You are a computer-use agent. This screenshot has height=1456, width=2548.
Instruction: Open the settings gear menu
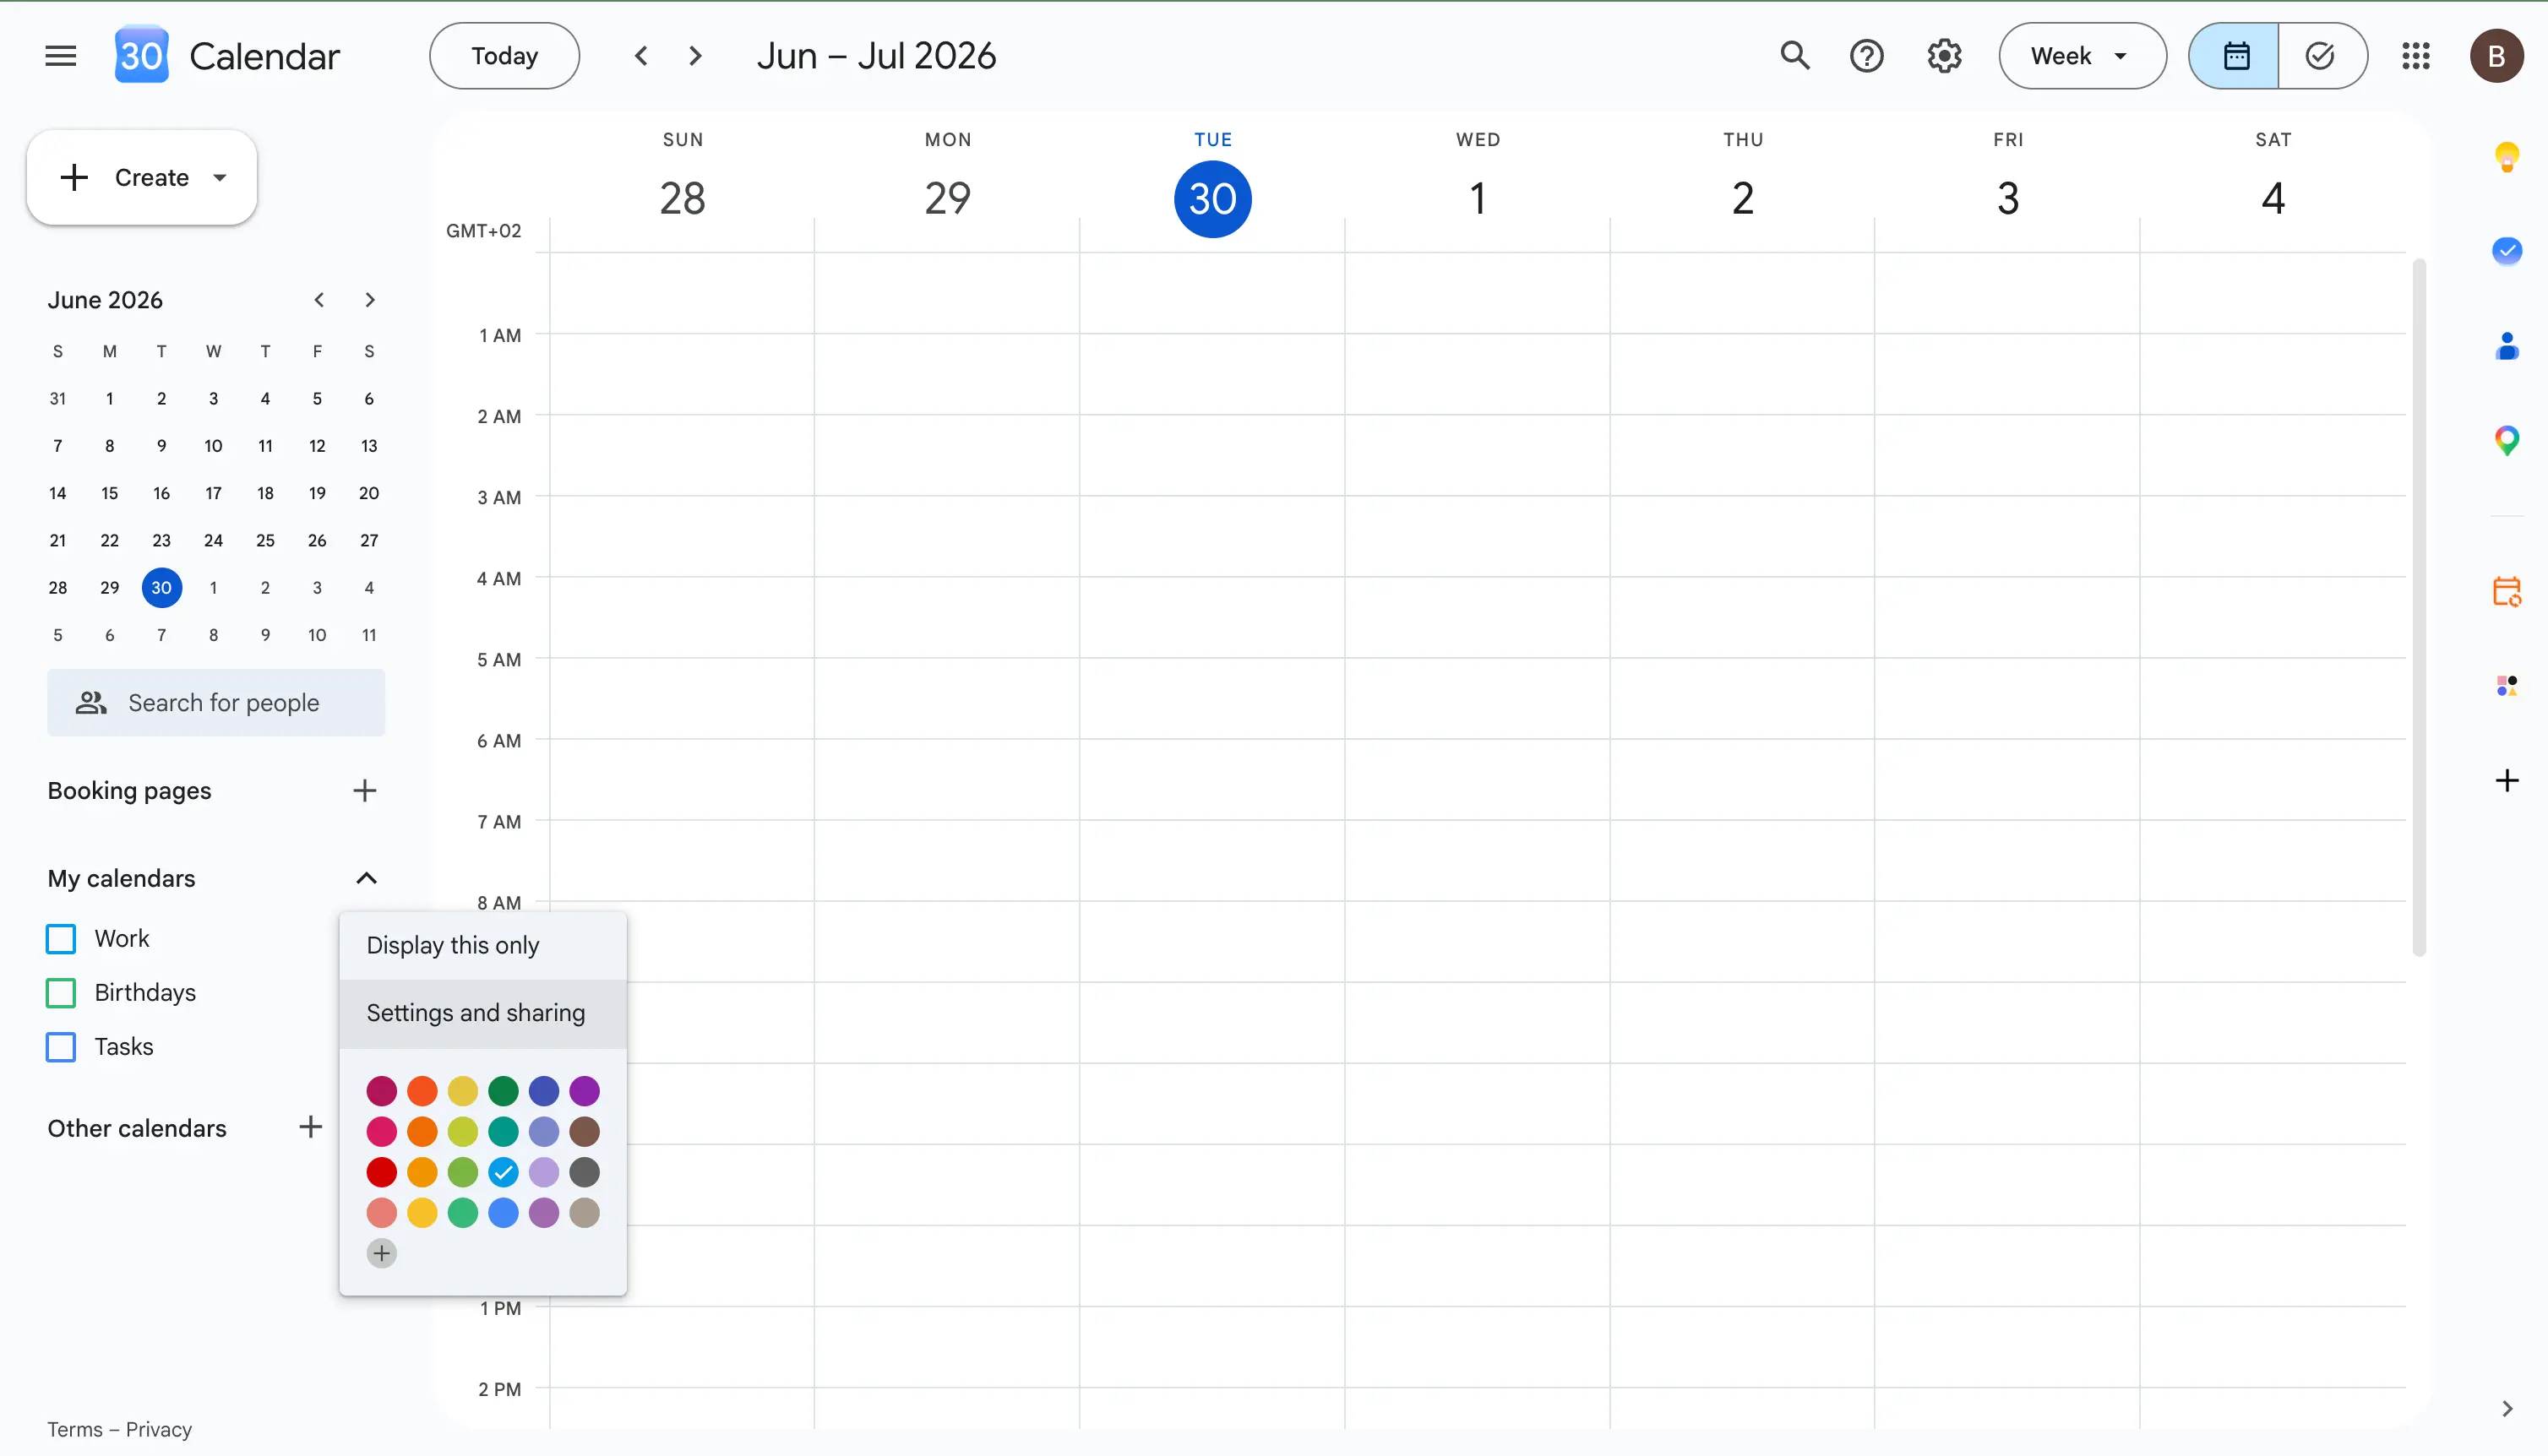pos(1944,56)
